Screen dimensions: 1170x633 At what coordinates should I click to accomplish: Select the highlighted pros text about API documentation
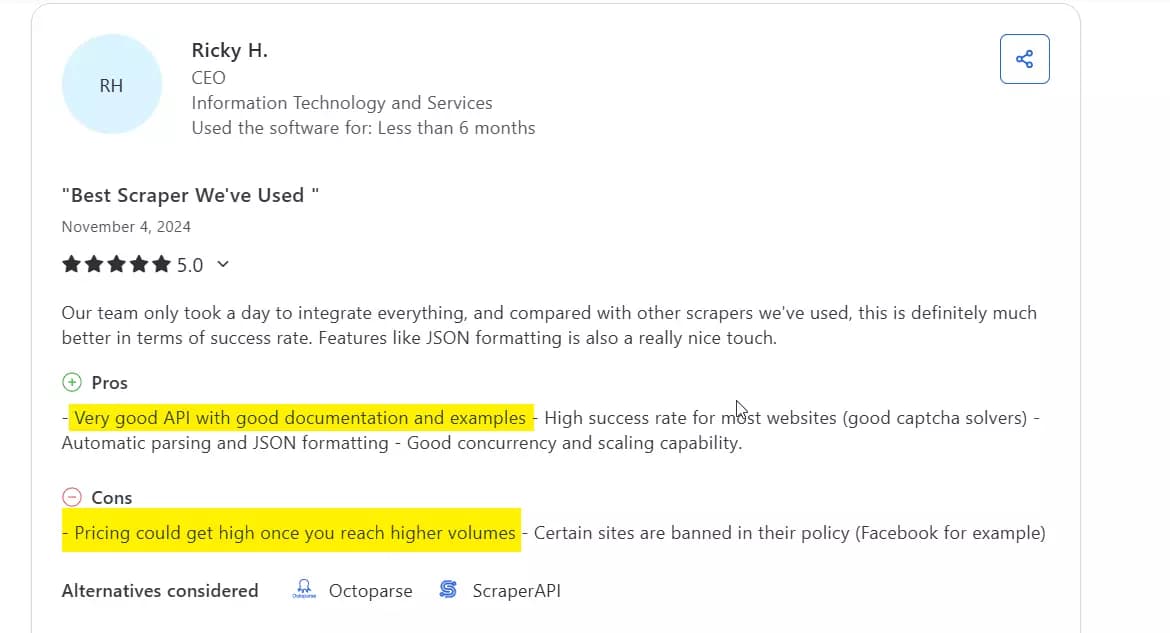pos(298,417)
